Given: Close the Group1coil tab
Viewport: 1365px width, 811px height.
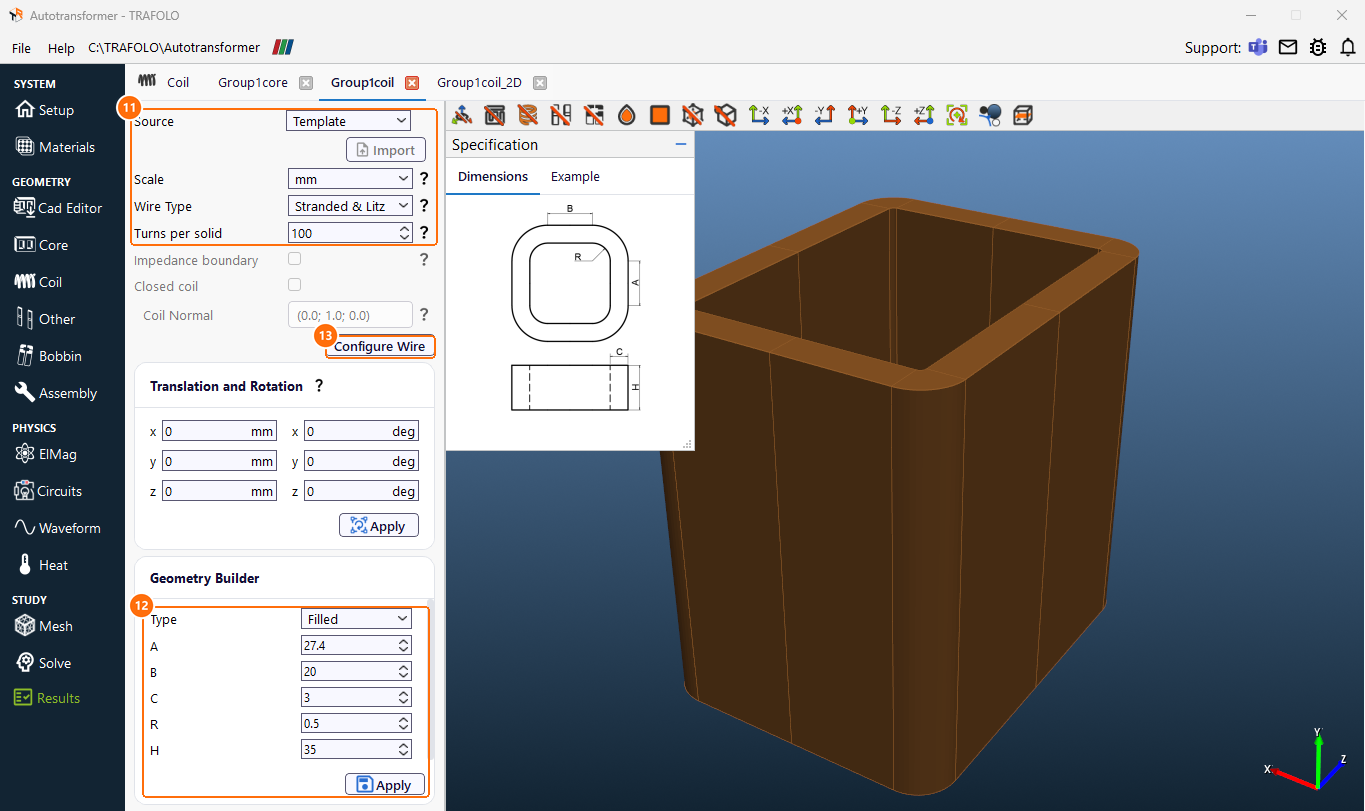Looking at the screenshot, I should (x=412, y=83).
